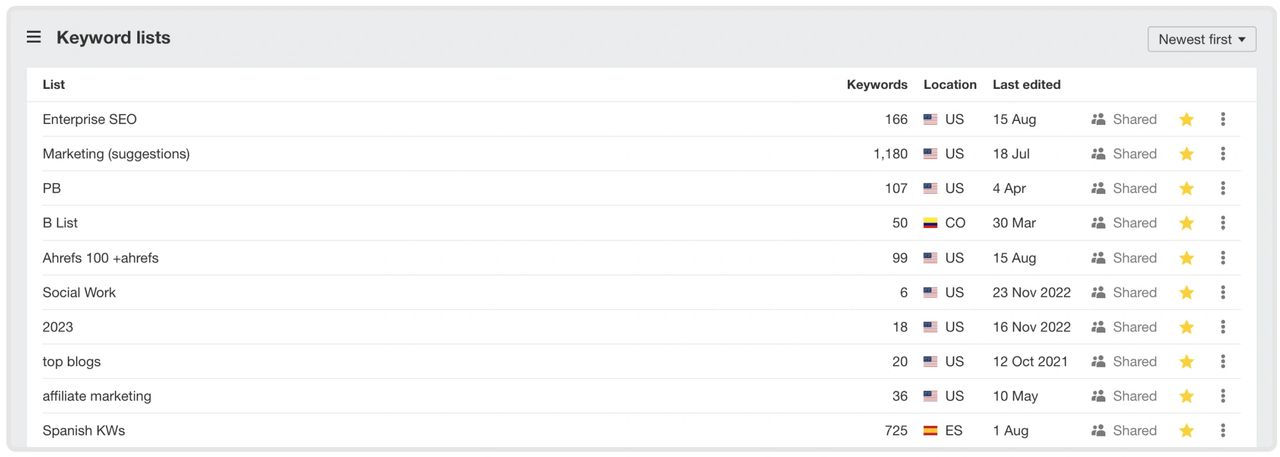This screenshot has width=1280, height=457.
Task: Open kebab menu for Social Work list
Action: [x=1222, y=293]
